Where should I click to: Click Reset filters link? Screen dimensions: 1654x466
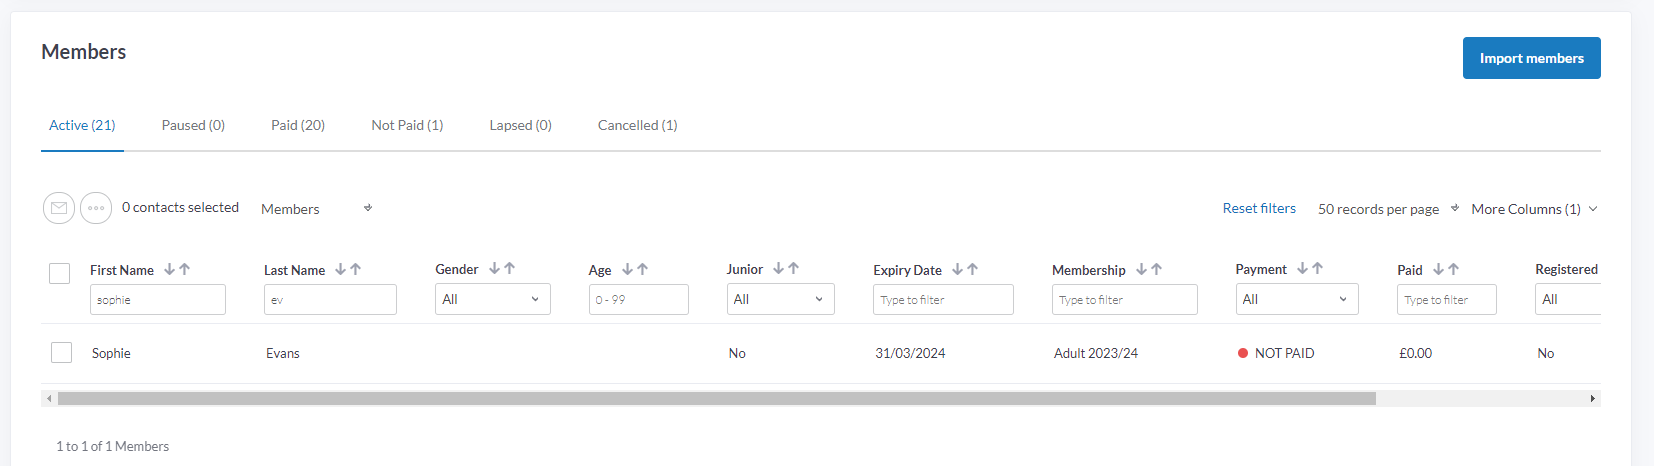click(x=1259, y=208)
